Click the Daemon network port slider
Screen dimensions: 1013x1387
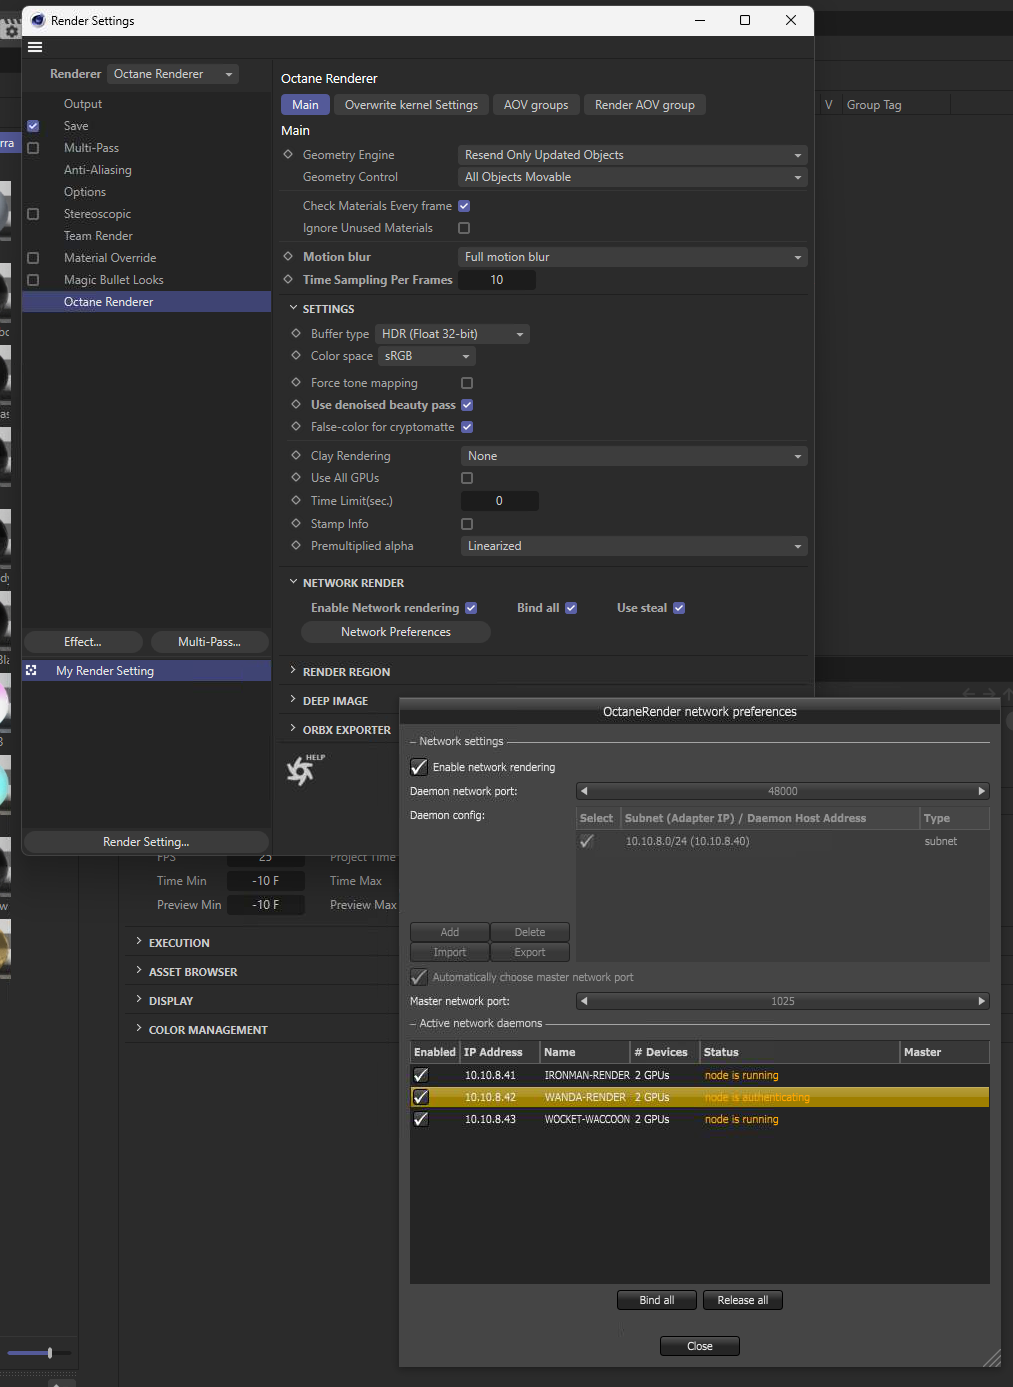[783, 791]
